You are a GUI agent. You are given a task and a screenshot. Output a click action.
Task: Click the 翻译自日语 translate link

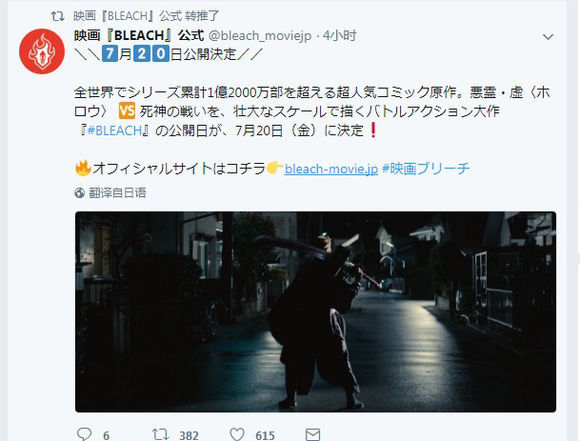coord(118,193)
